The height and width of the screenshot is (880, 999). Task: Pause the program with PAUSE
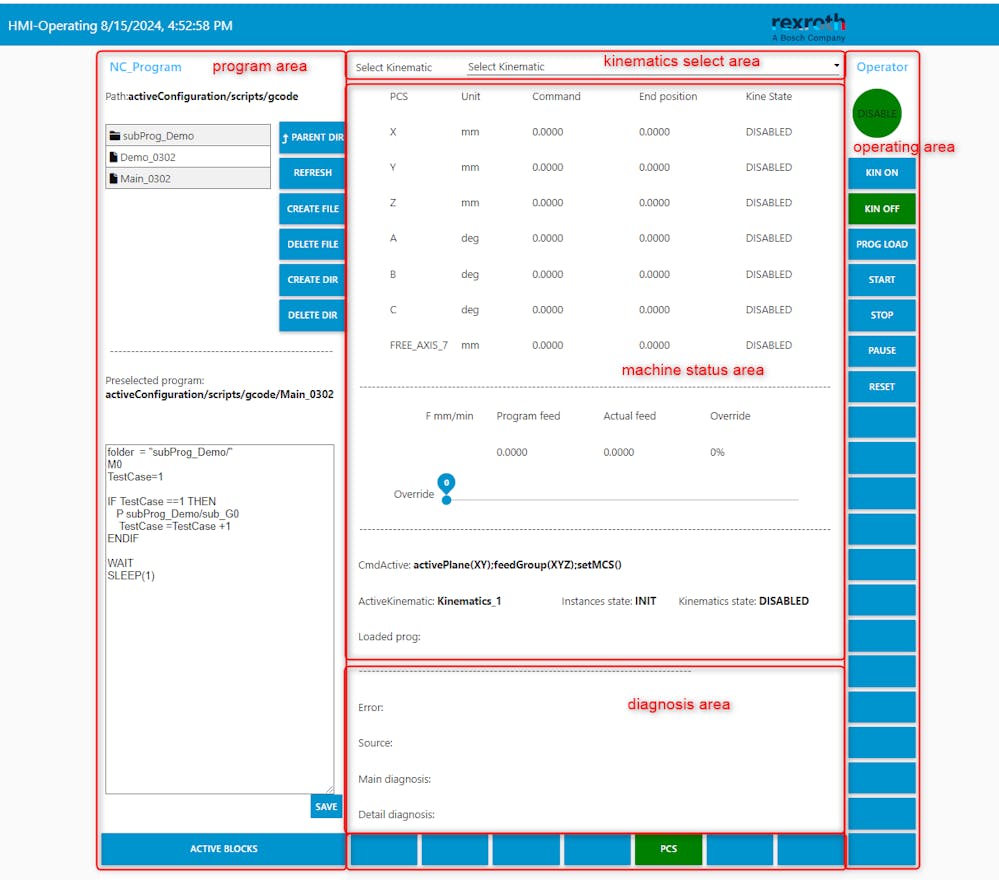coord(882,350)
